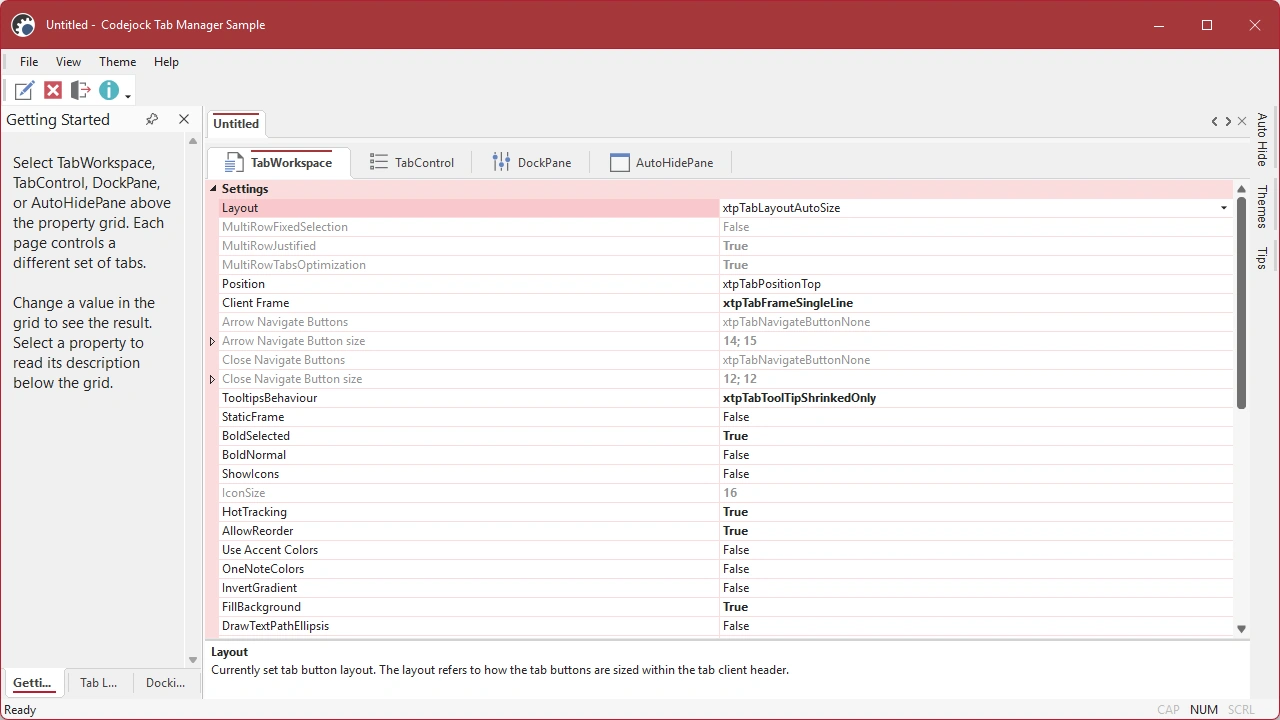Click the Codejock app logo icon
The image size is (1280, 720).
pos(23,25)
